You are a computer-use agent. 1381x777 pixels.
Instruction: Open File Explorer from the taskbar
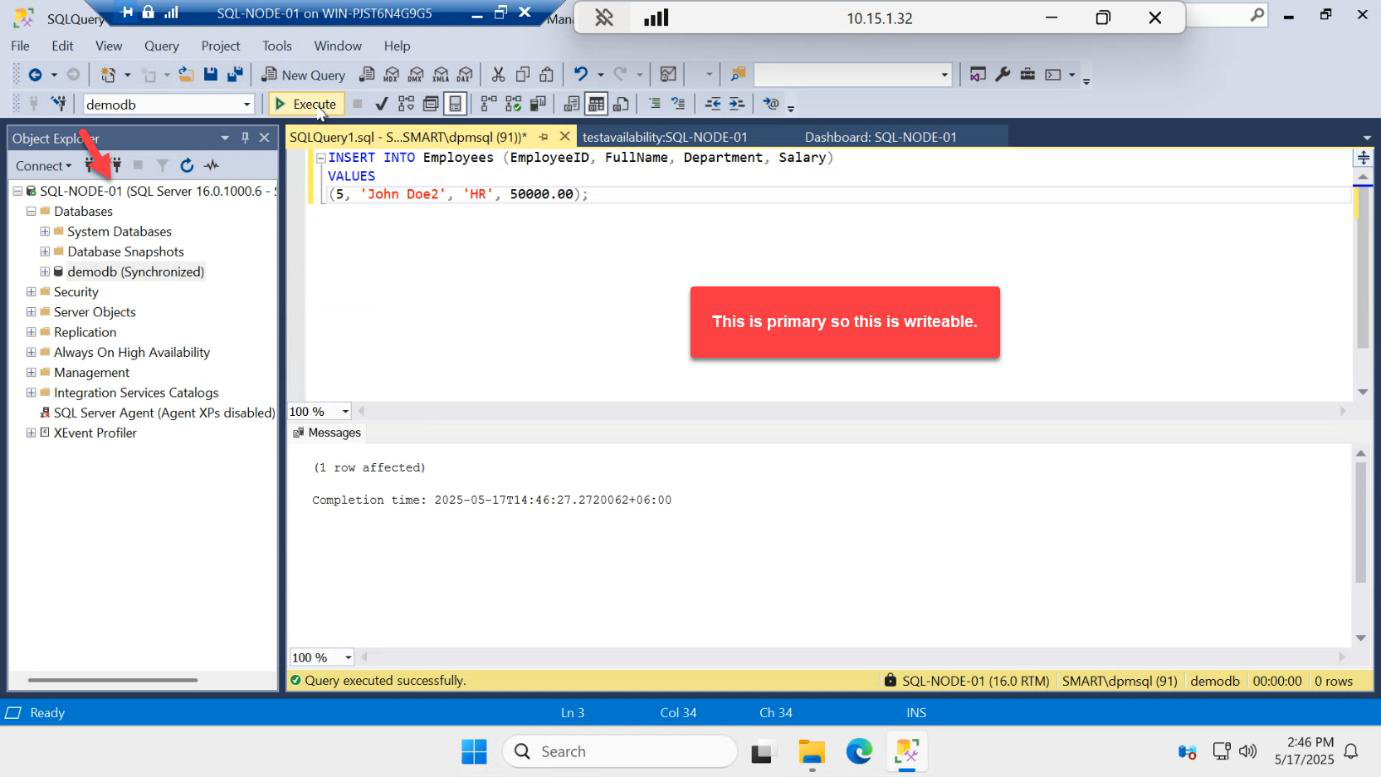pos(811,751)
